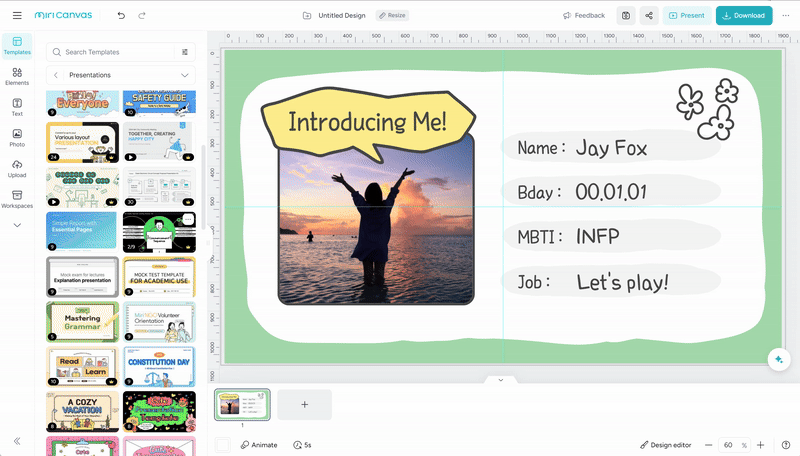Click the Redo arrow
800x456 pixels.
tap(142, 16)
